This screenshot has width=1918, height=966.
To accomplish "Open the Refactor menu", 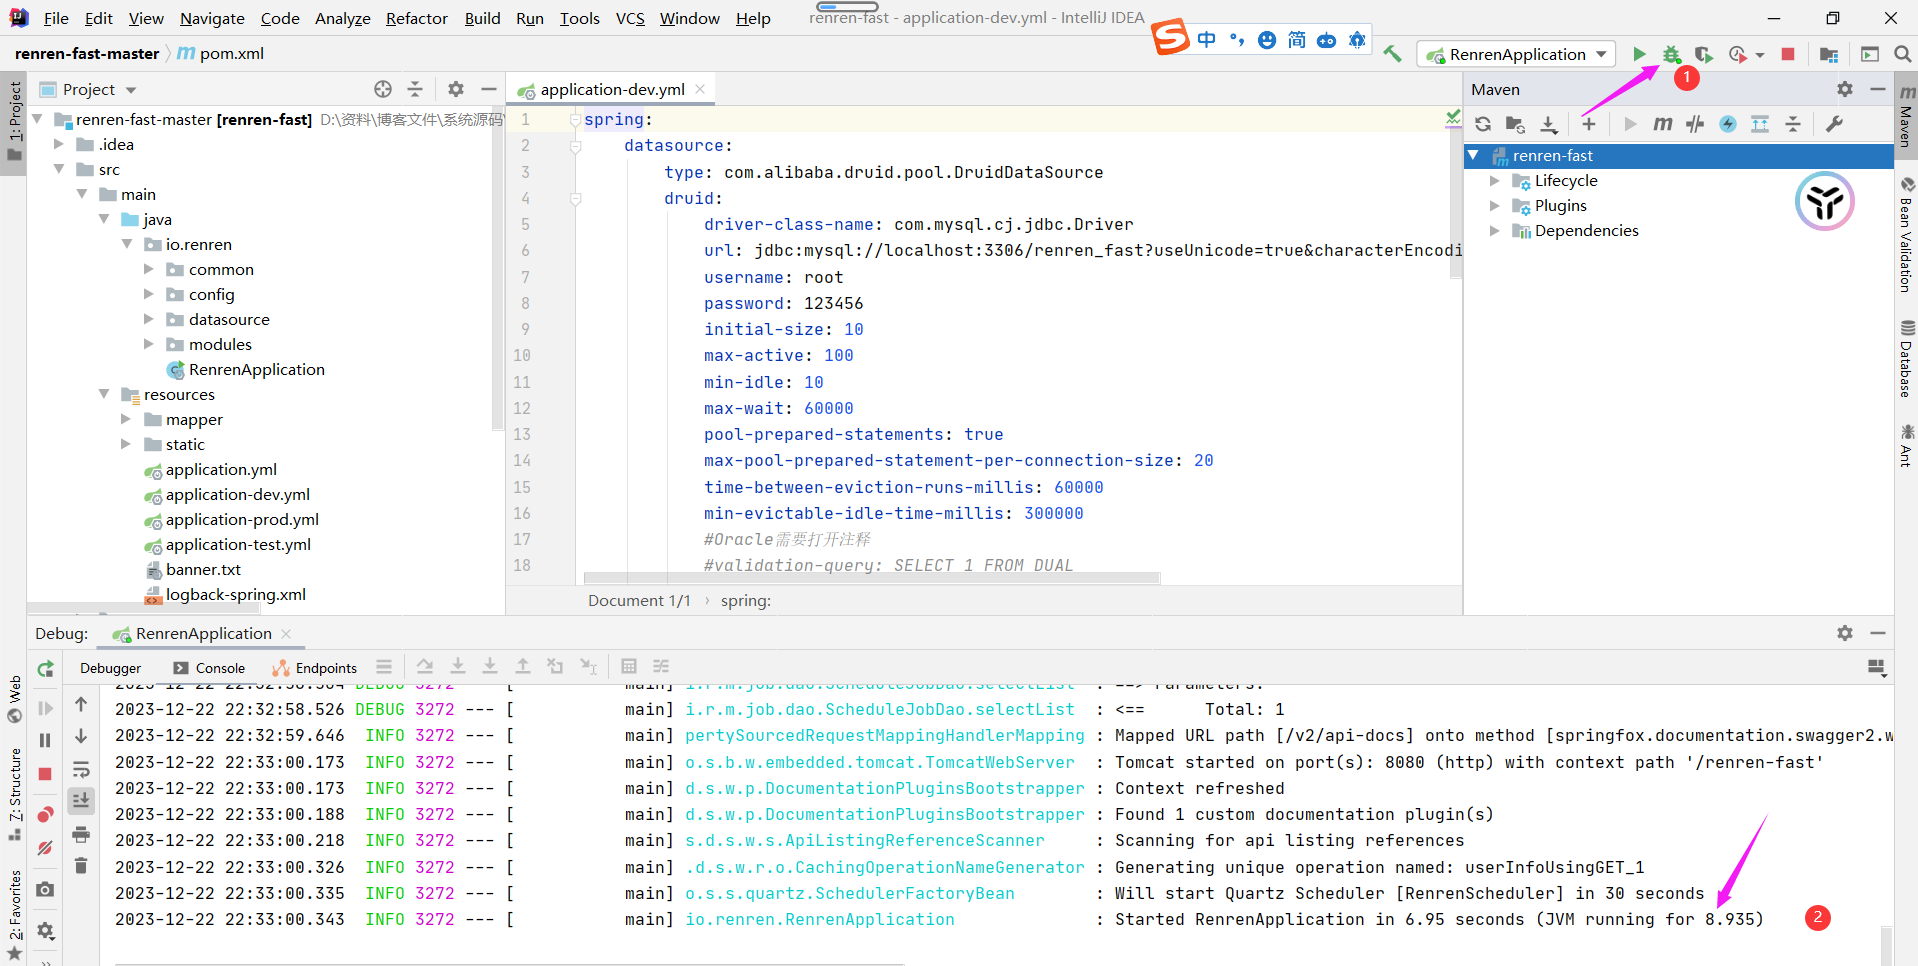I will pos(416,18).
